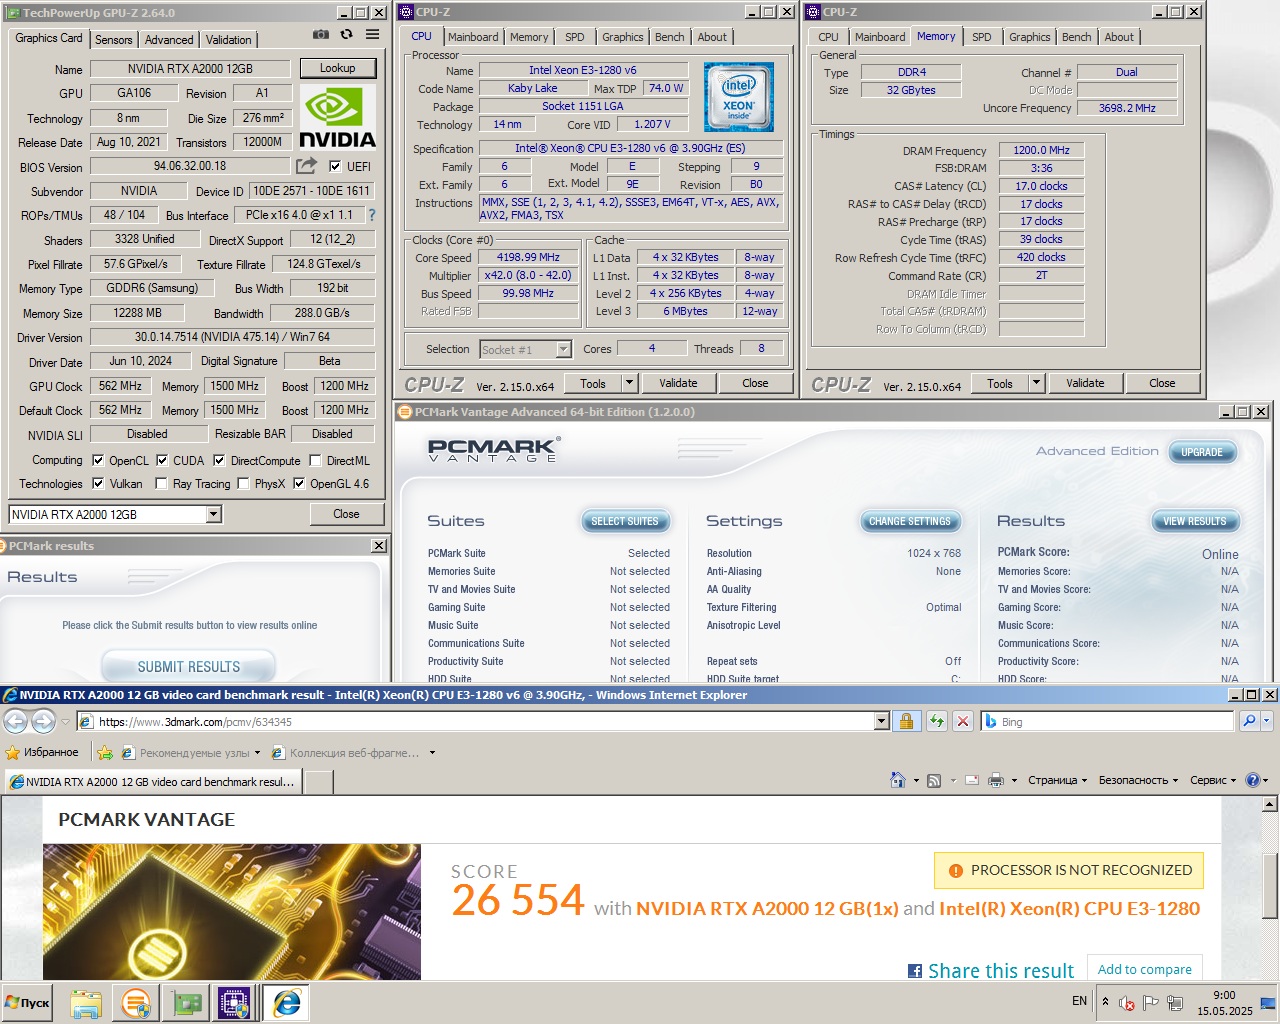Open the SPD tab in CPU-Z Memory window
The image size is (1280, 1024).
click(x=982, y=37)
